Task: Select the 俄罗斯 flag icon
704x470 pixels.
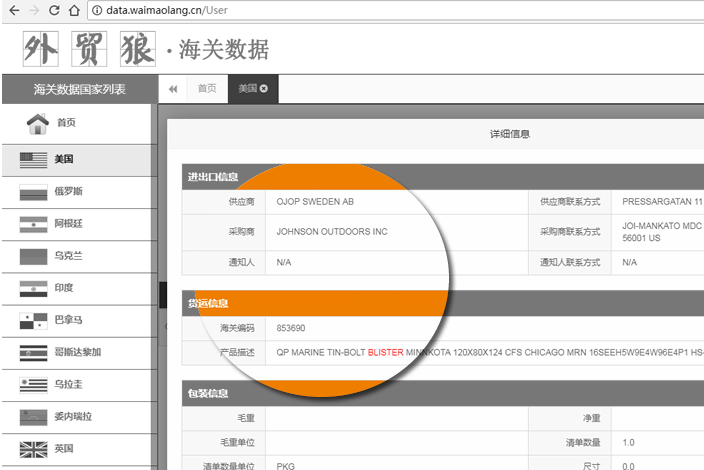Action: click(x=33, y=191)
